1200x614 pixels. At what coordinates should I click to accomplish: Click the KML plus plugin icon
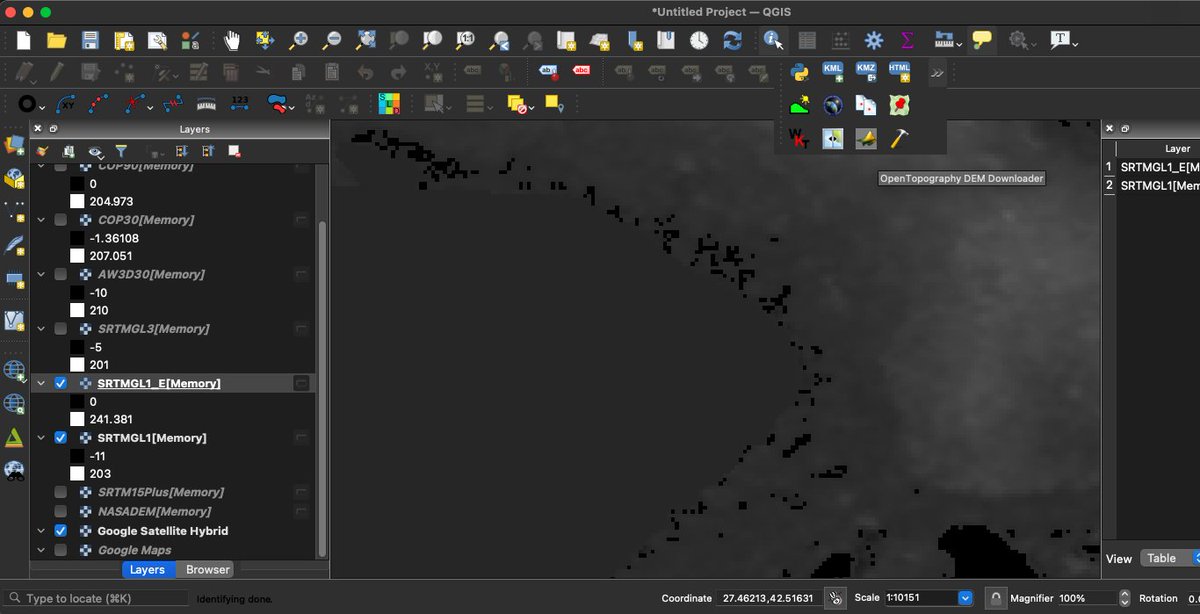click(833, 72)
